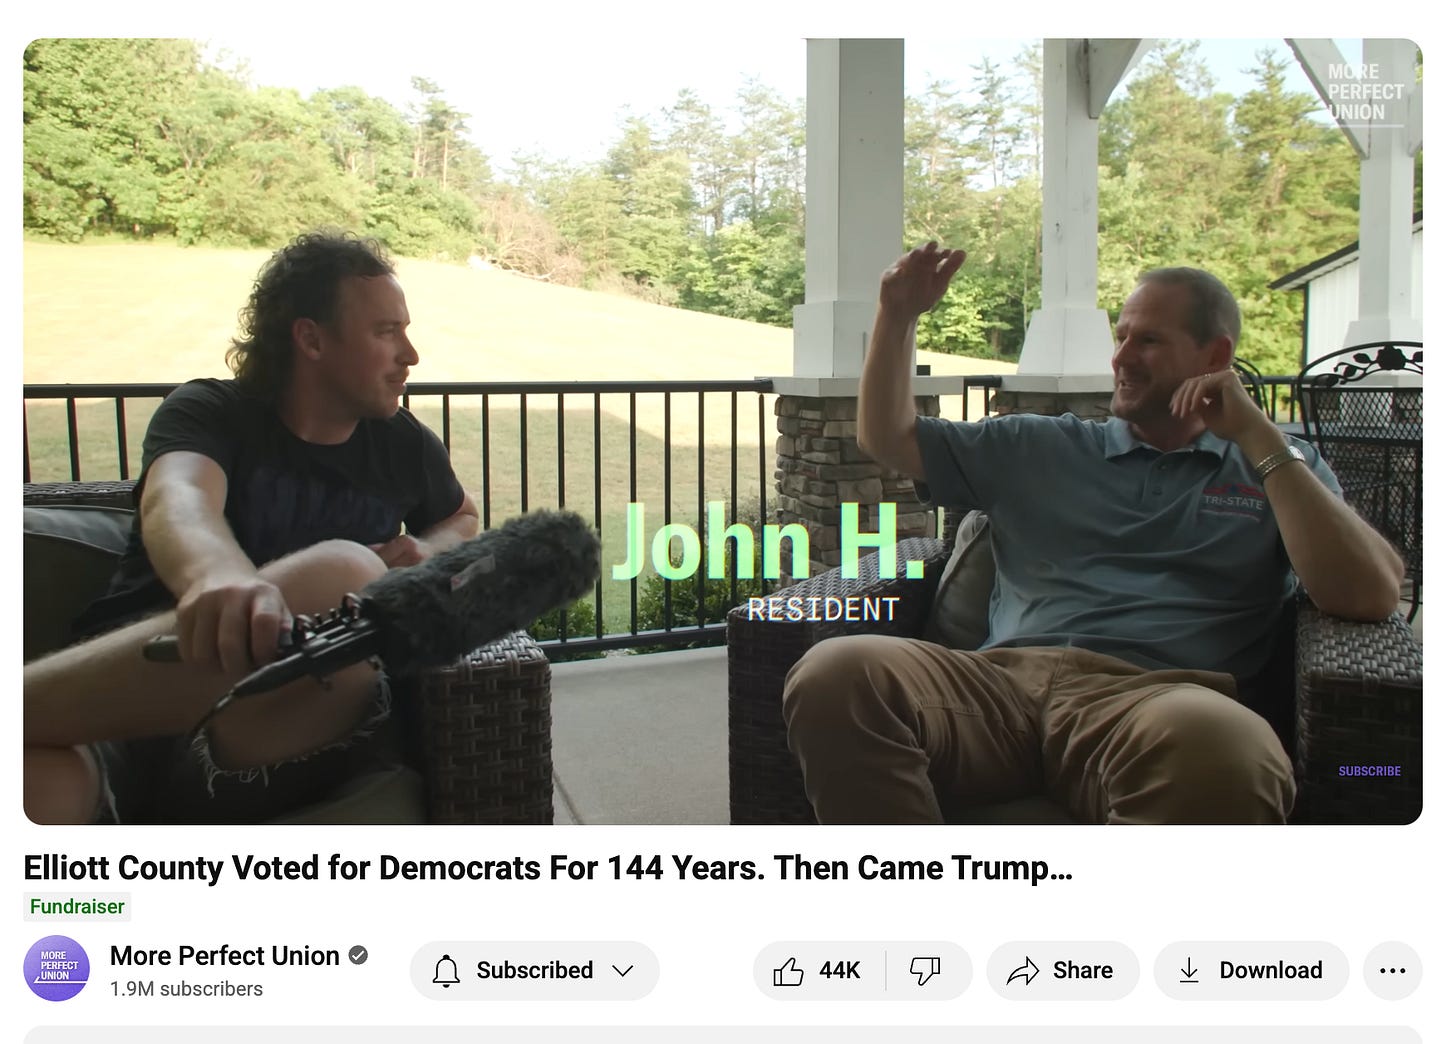Click the purple SUBSCRIBE overlay in video
This screenshot has height=1044, width=1456.
pyautogui.click(x=1369, y=771)
